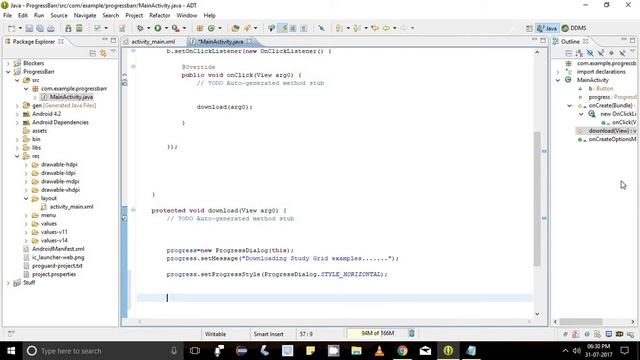Expand the gen folder
This screenshot has height=360, width=640.
[x=17, y=106]
